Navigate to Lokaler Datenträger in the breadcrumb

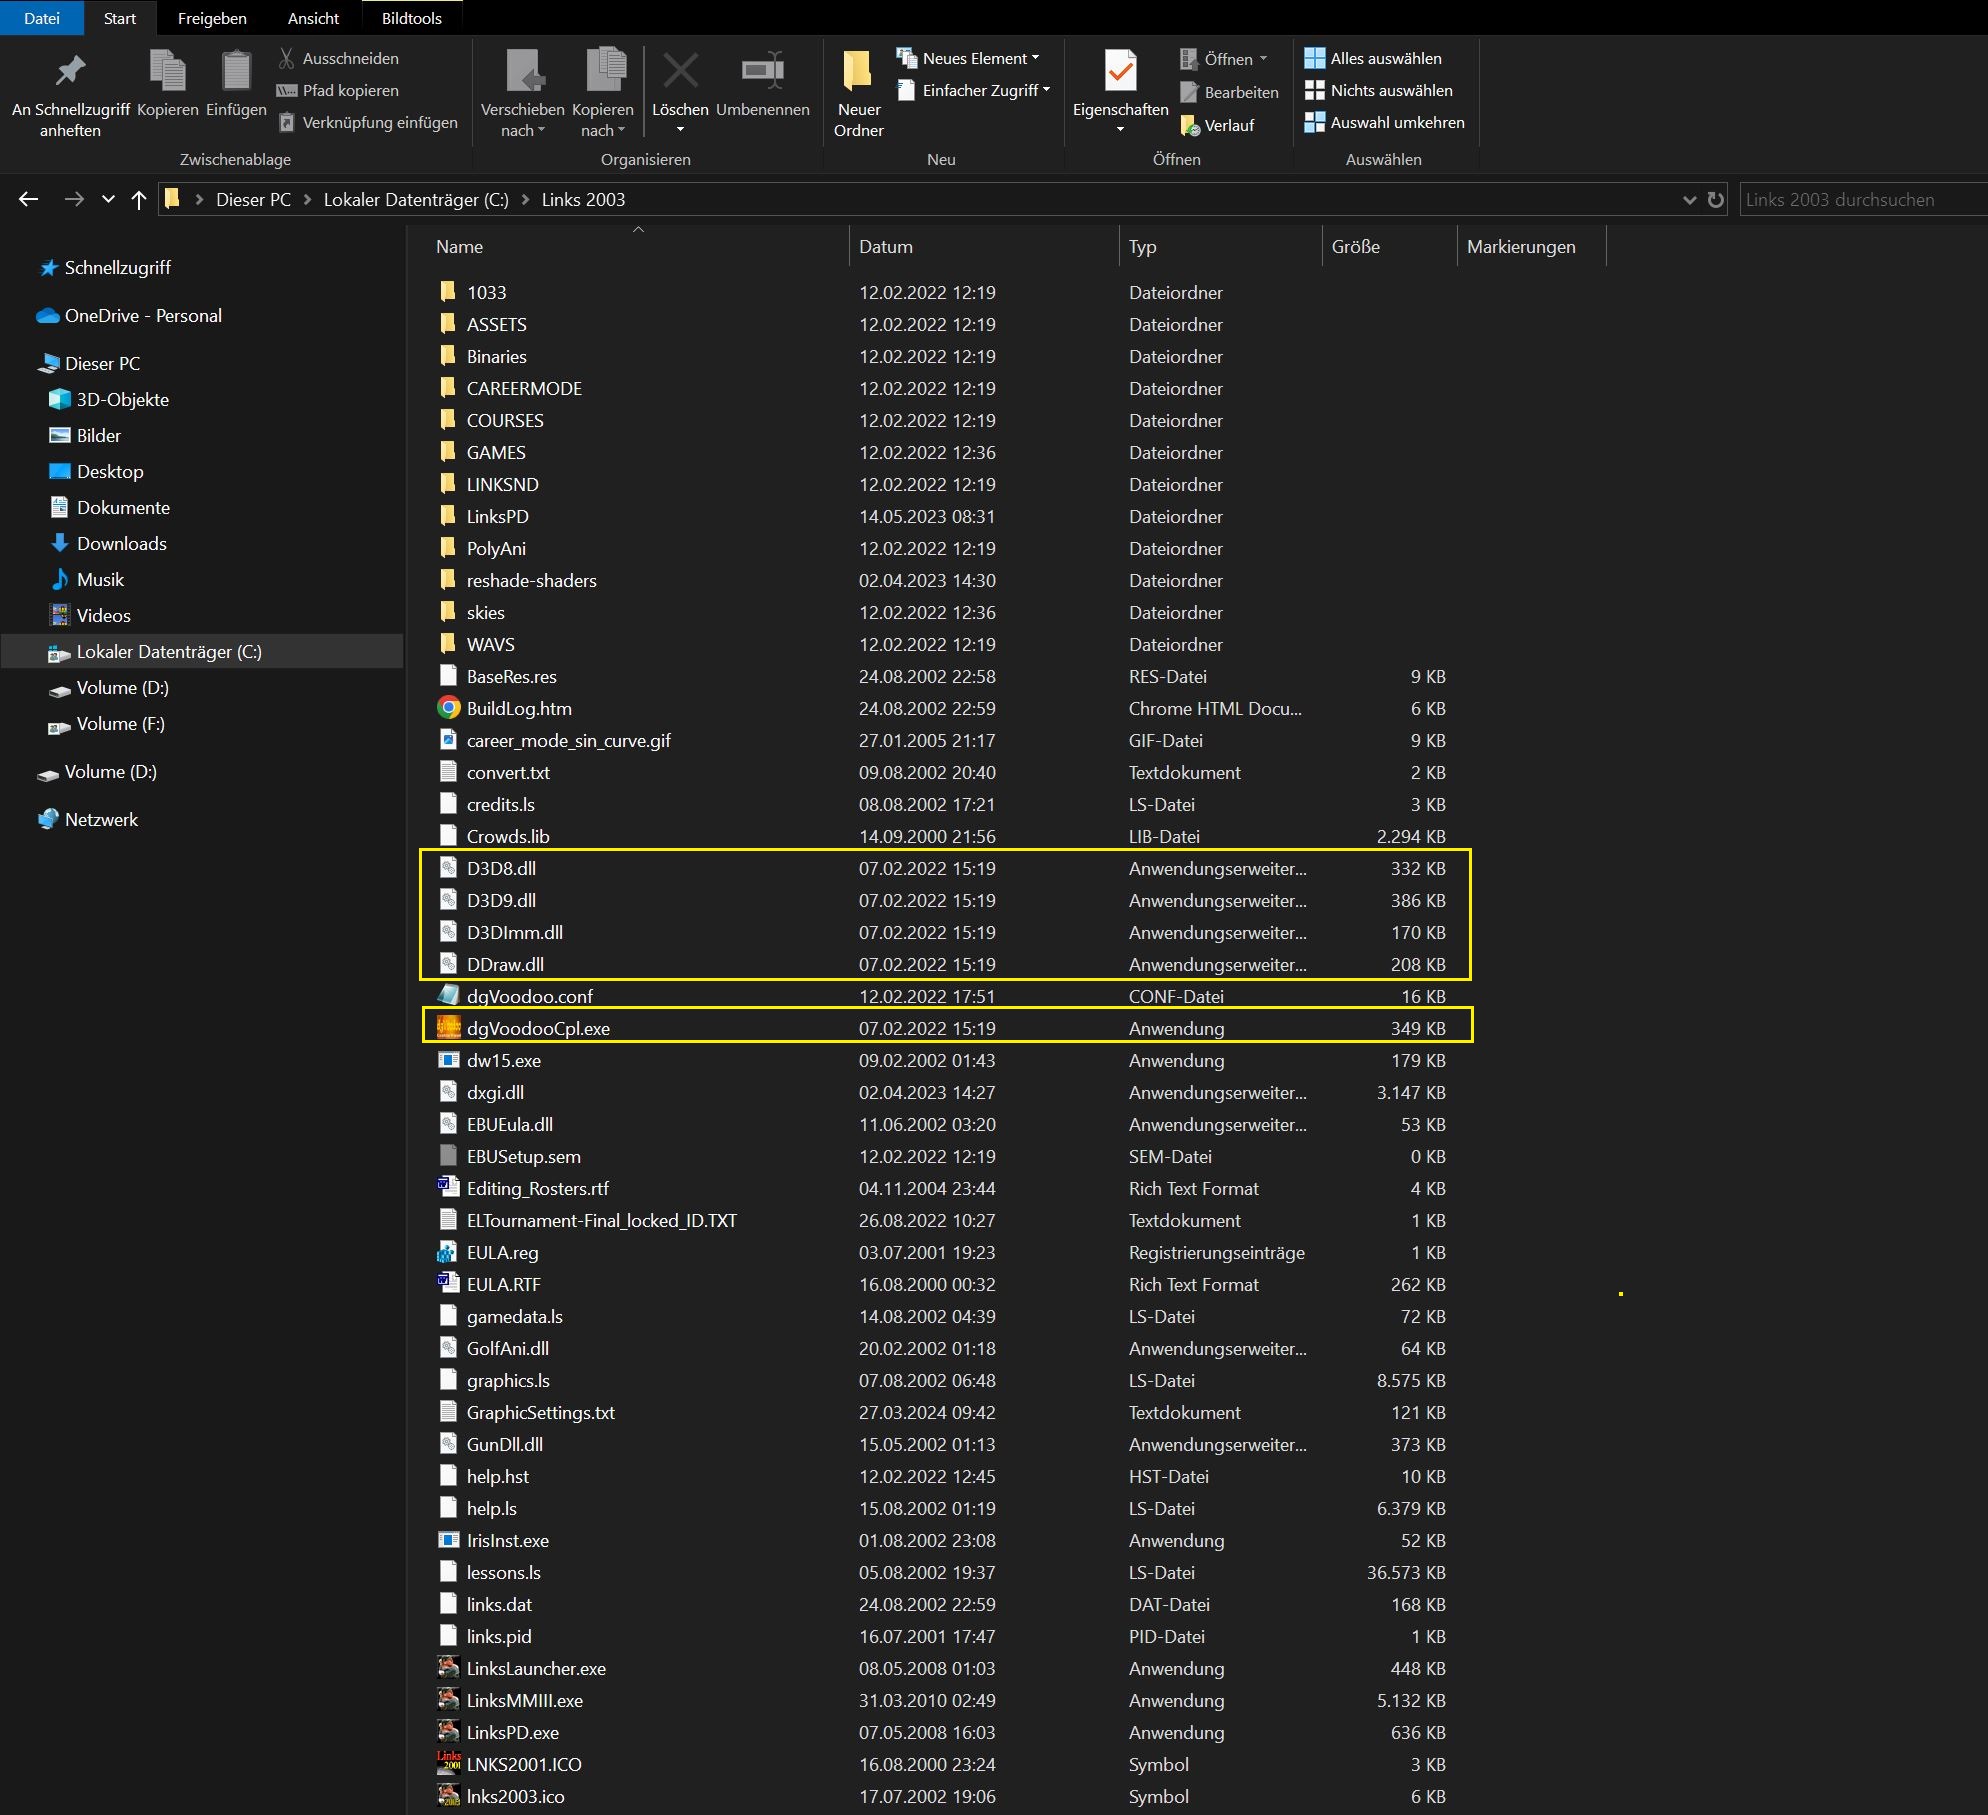tap(414, 199)
